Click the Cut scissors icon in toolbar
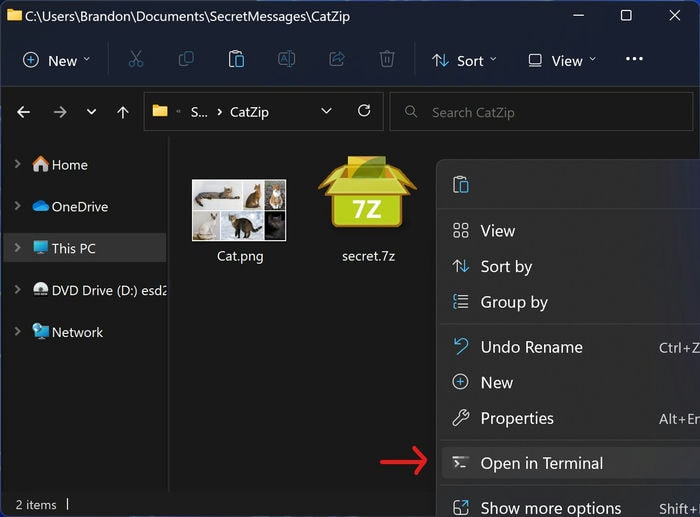The width and height of the screenshot is (700, 517). (136, 60)
